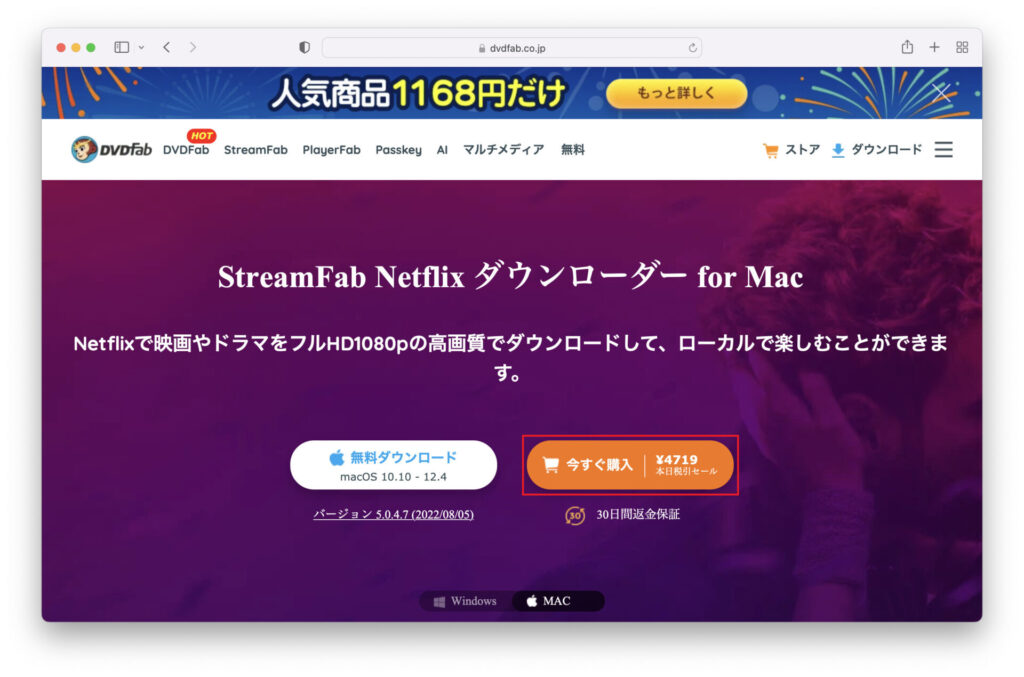Expand the マルチメディア menu
This screenshot has height=677, width=1024.
pos(503,150)
